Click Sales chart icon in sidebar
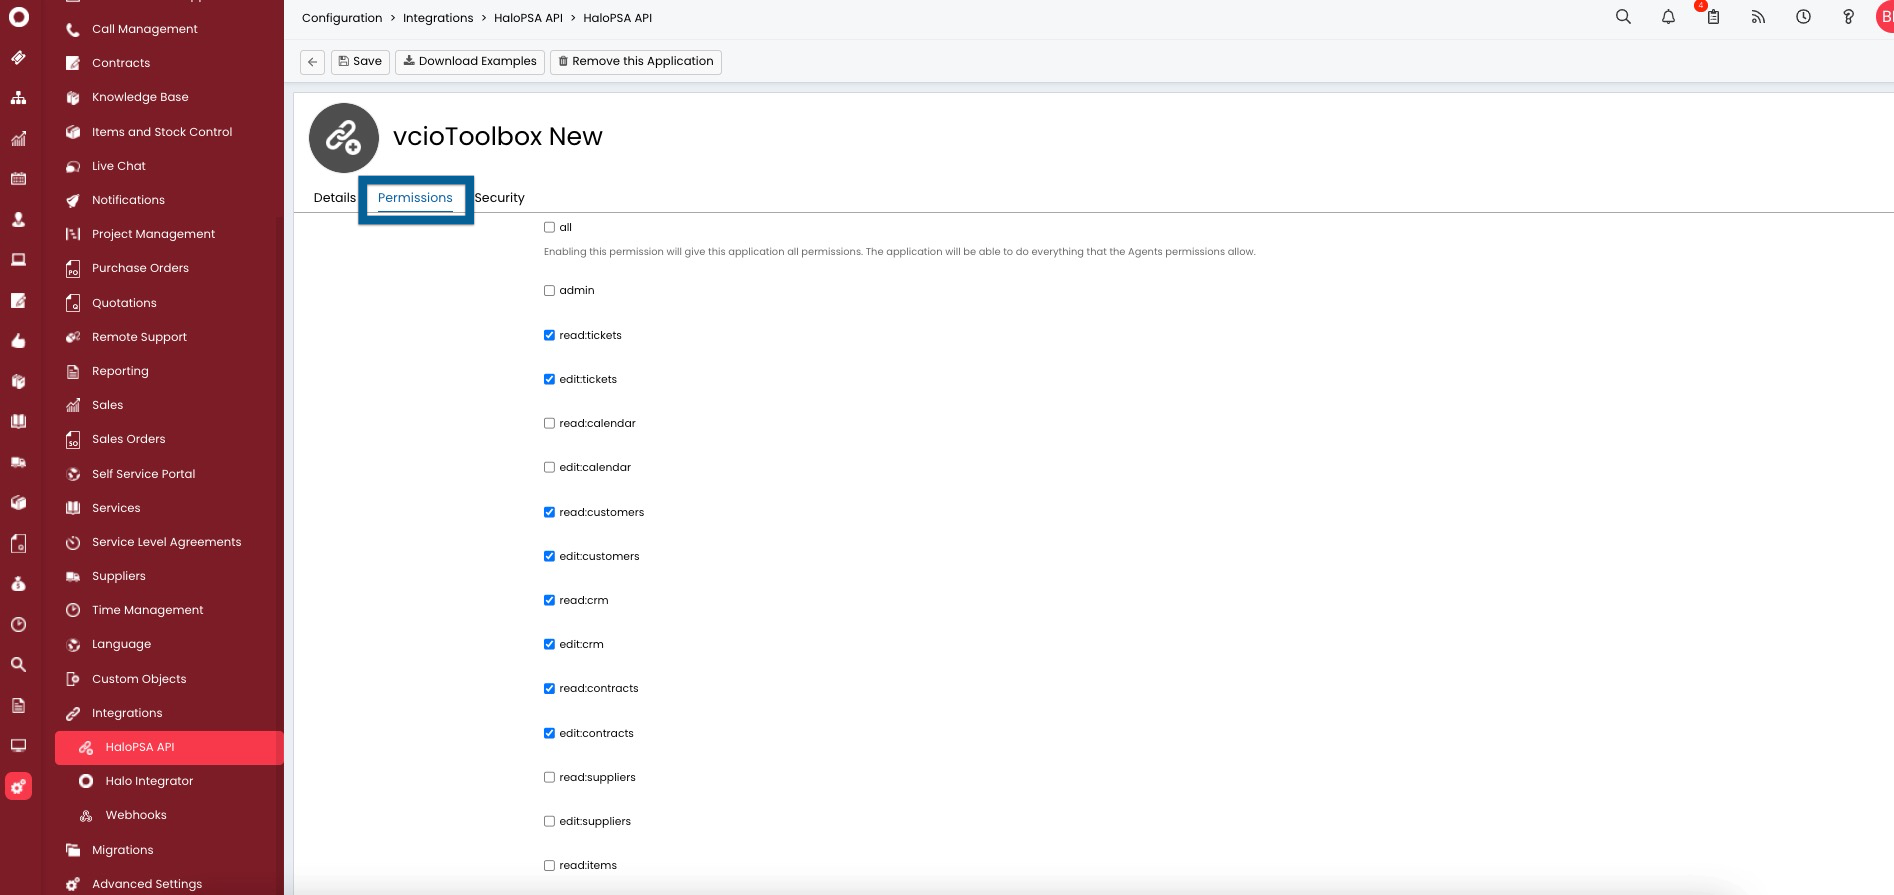 73,405
